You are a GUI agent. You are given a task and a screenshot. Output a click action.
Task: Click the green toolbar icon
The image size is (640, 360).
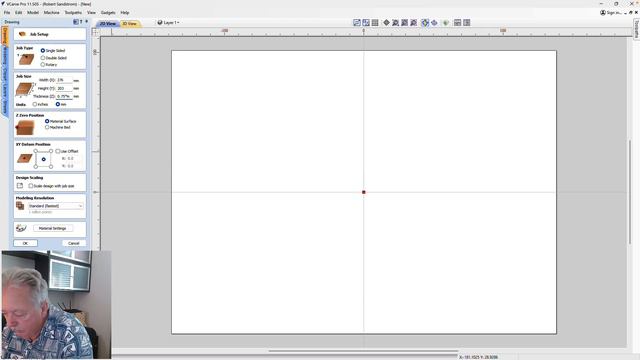point(446,23)
